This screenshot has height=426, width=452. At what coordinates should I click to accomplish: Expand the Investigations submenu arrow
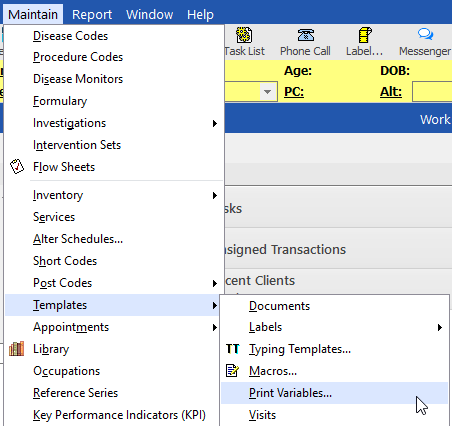coord(215,123)
